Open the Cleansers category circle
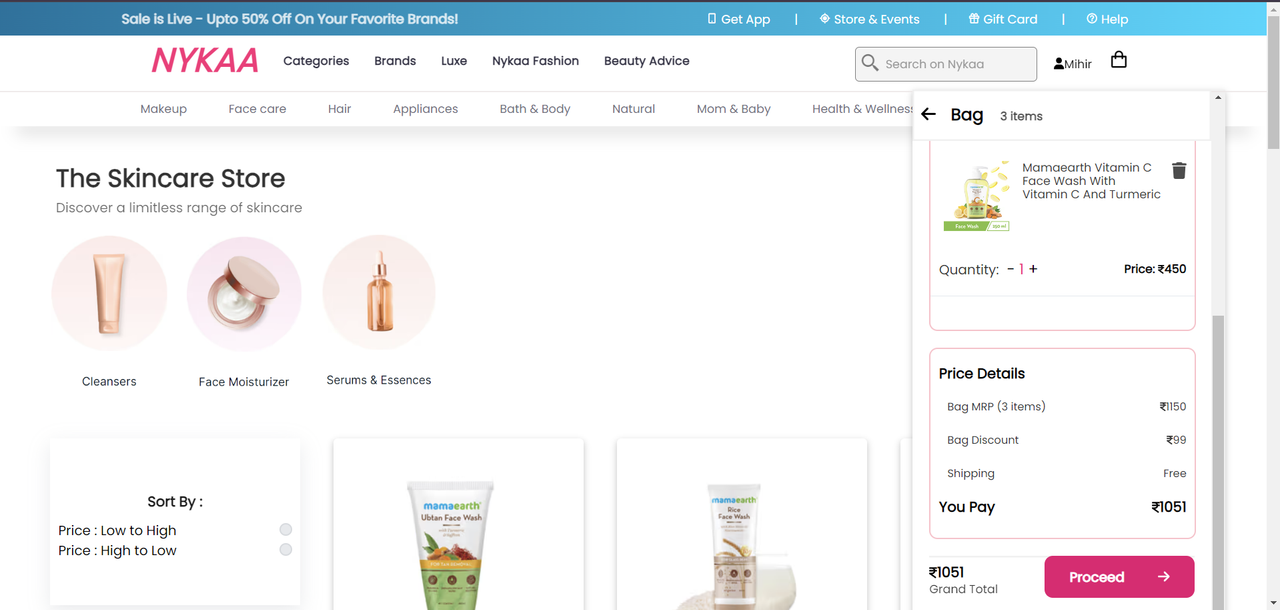This screenshot has height=610, width=1280. pyautogui.click(x=109, y=293)
